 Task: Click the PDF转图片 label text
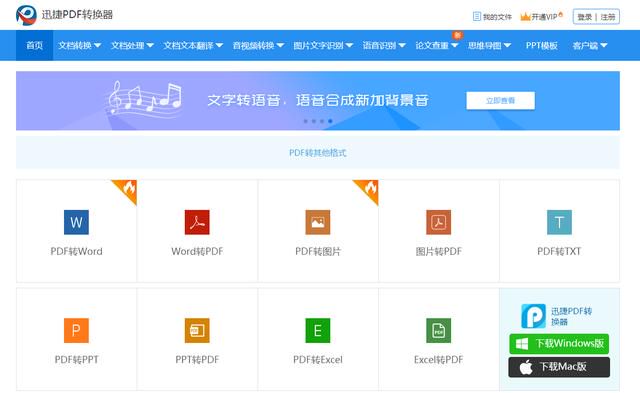click(x=318, y=251)
